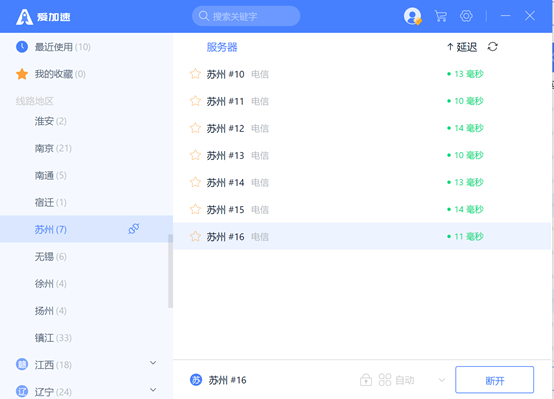The height and width of the screenshot is (399, 554).
Task: Favorite server 苏州 #16 with star
Action: pos(195,236)
